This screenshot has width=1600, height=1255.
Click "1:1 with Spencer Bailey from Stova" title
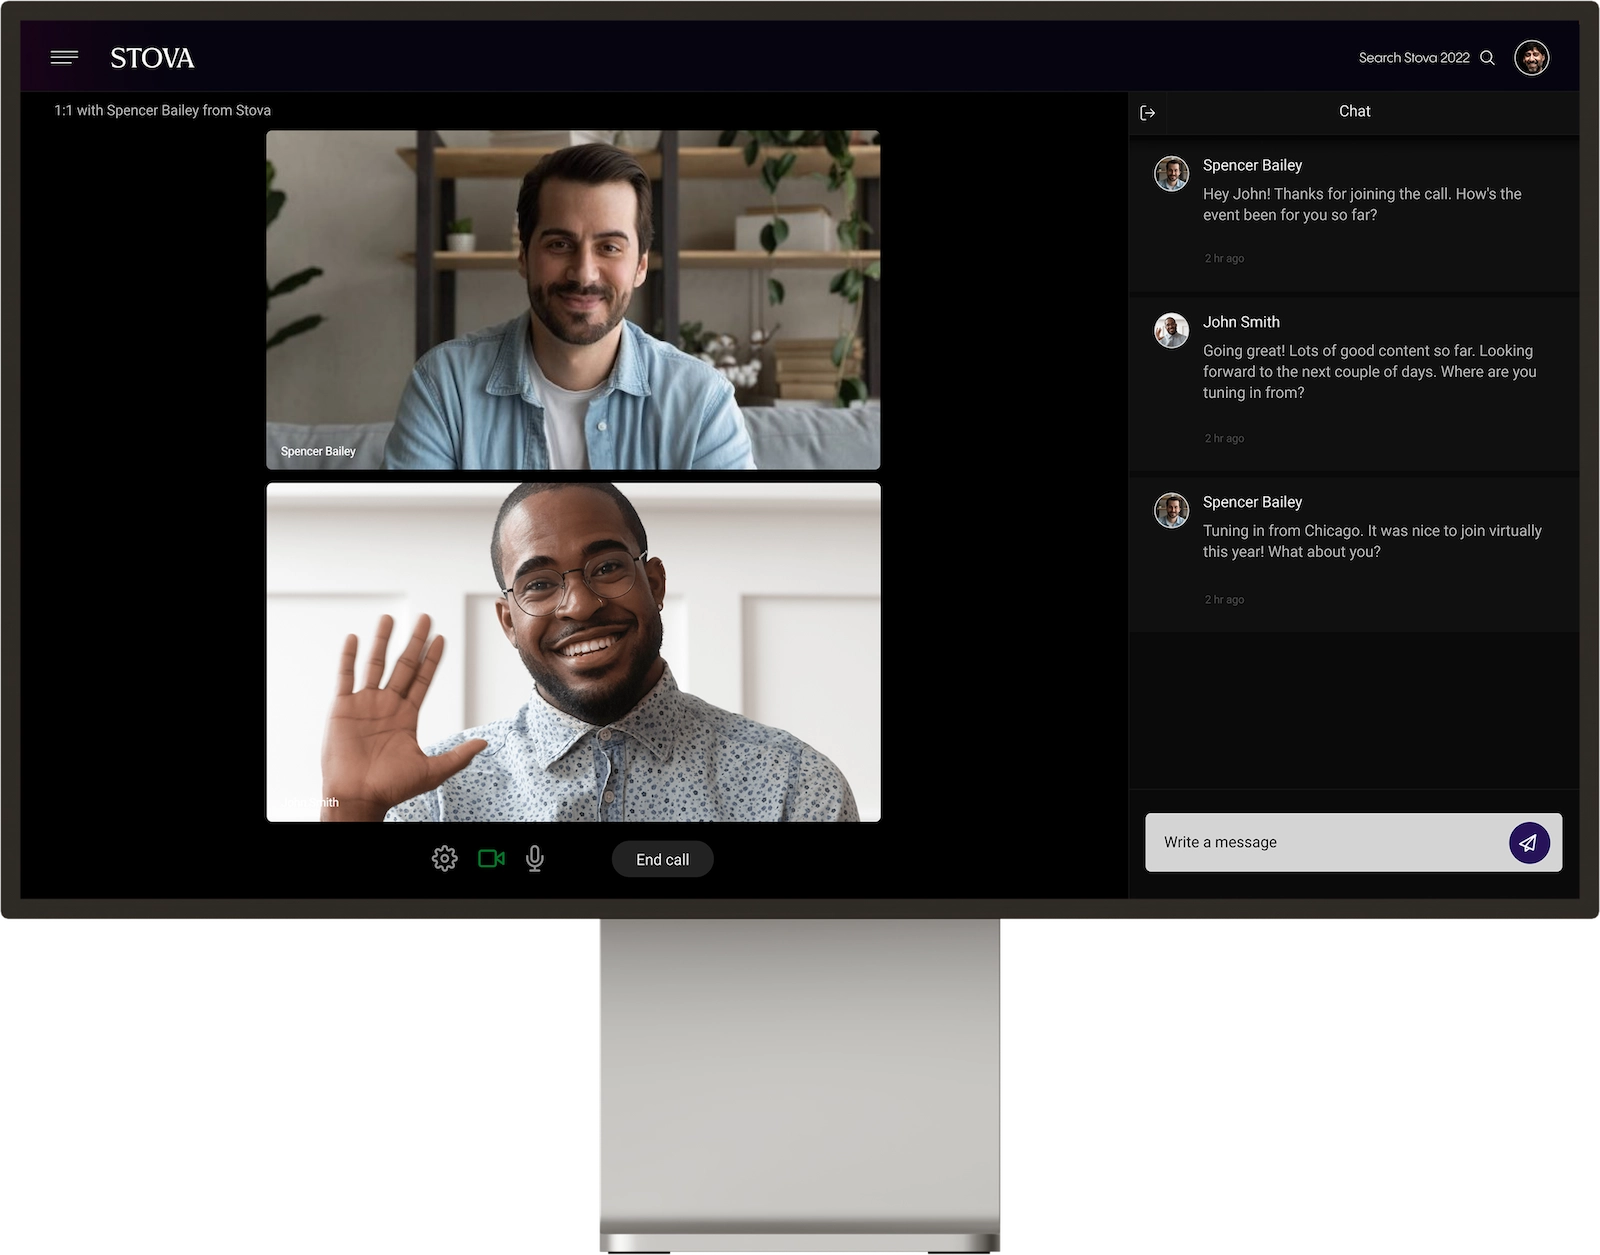pos(162,110)
